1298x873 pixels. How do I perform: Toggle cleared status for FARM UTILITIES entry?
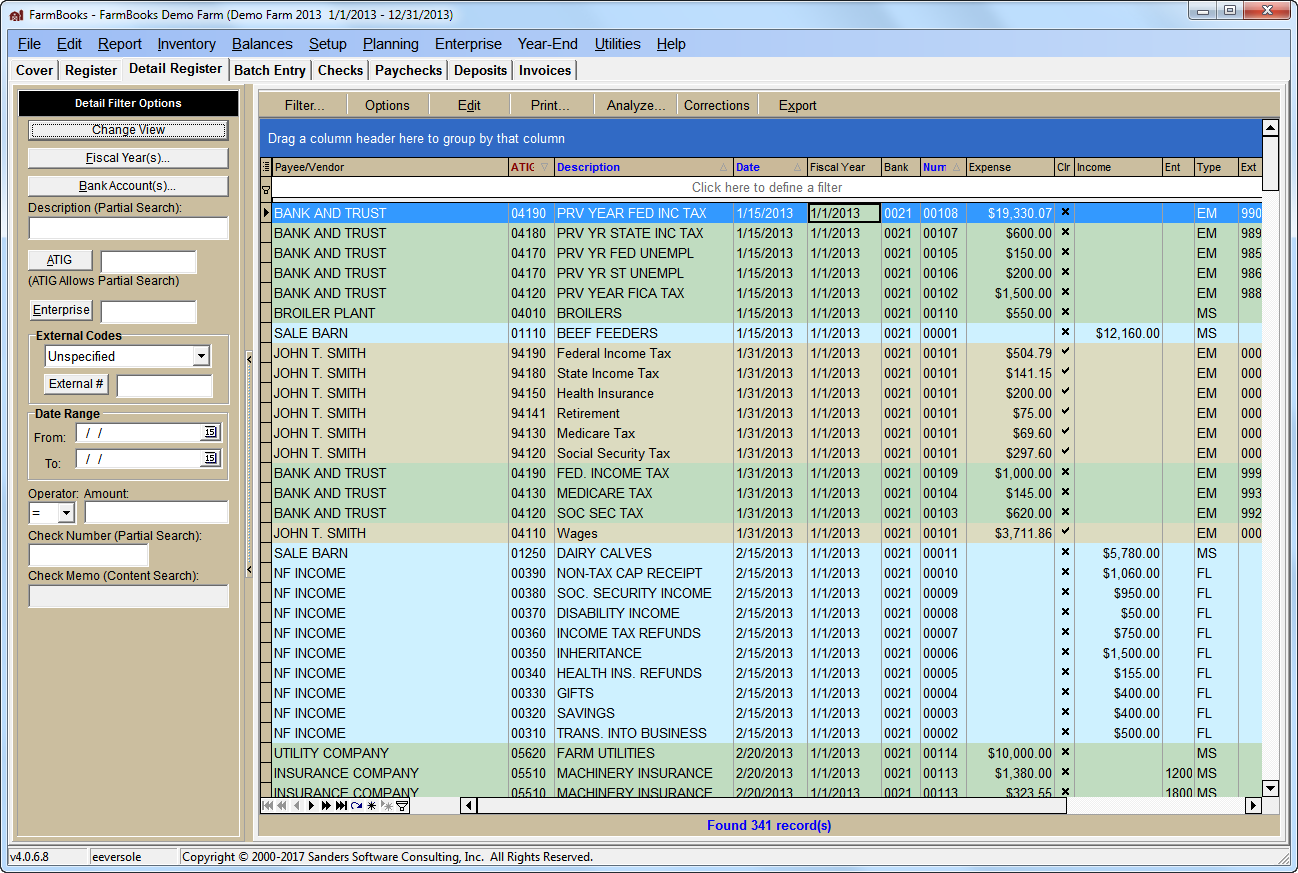point(1064,753)
